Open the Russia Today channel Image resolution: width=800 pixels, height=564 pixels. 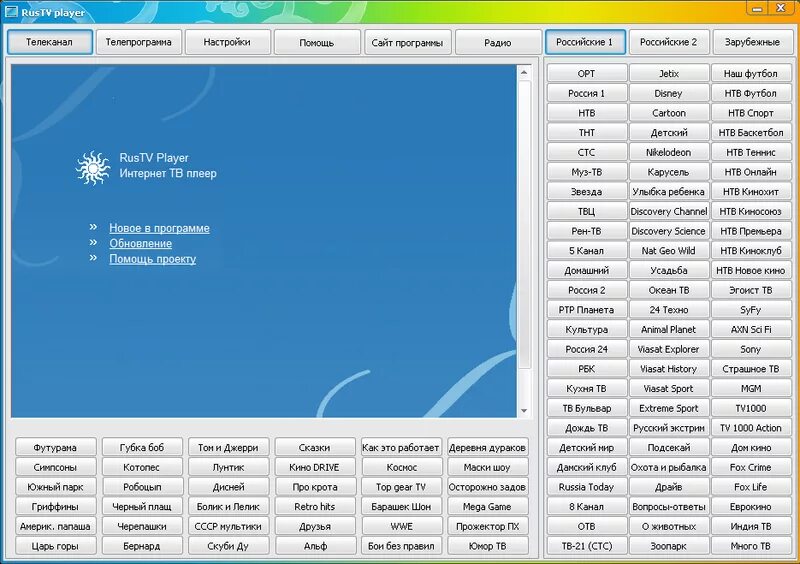pos(586,487)
